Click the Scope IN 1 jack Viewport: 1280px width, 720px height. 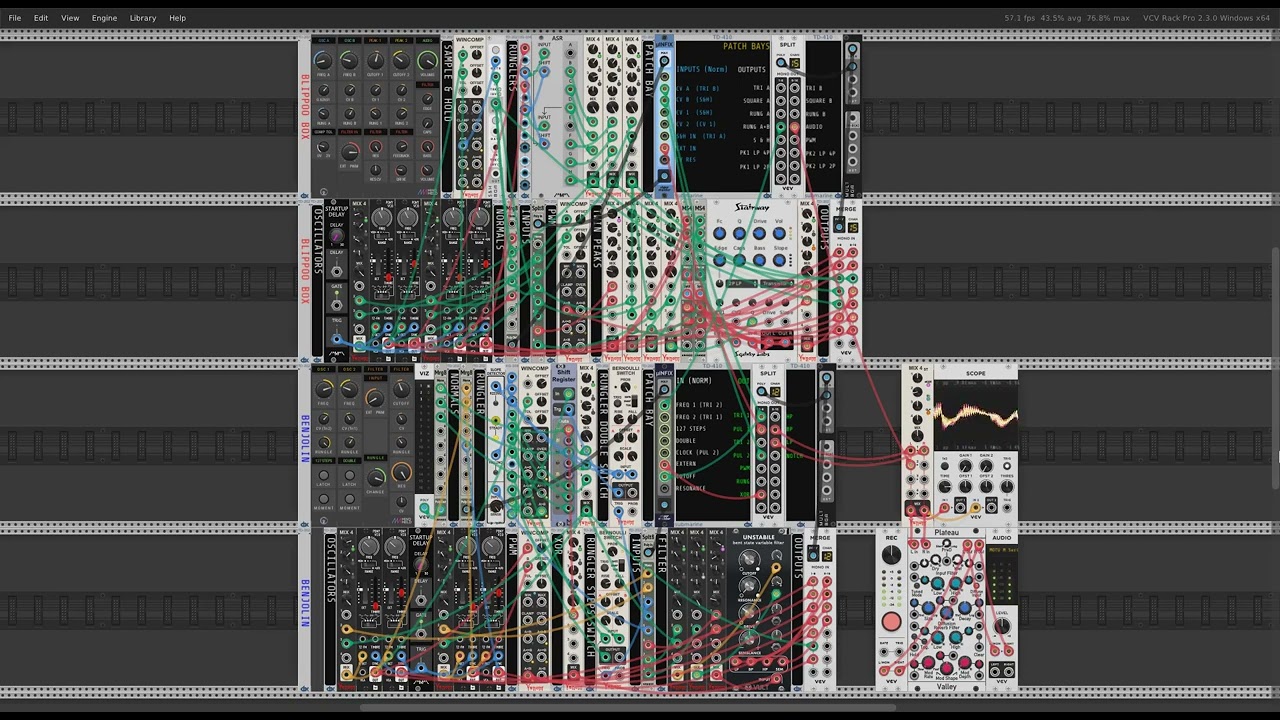pos(944,508)
